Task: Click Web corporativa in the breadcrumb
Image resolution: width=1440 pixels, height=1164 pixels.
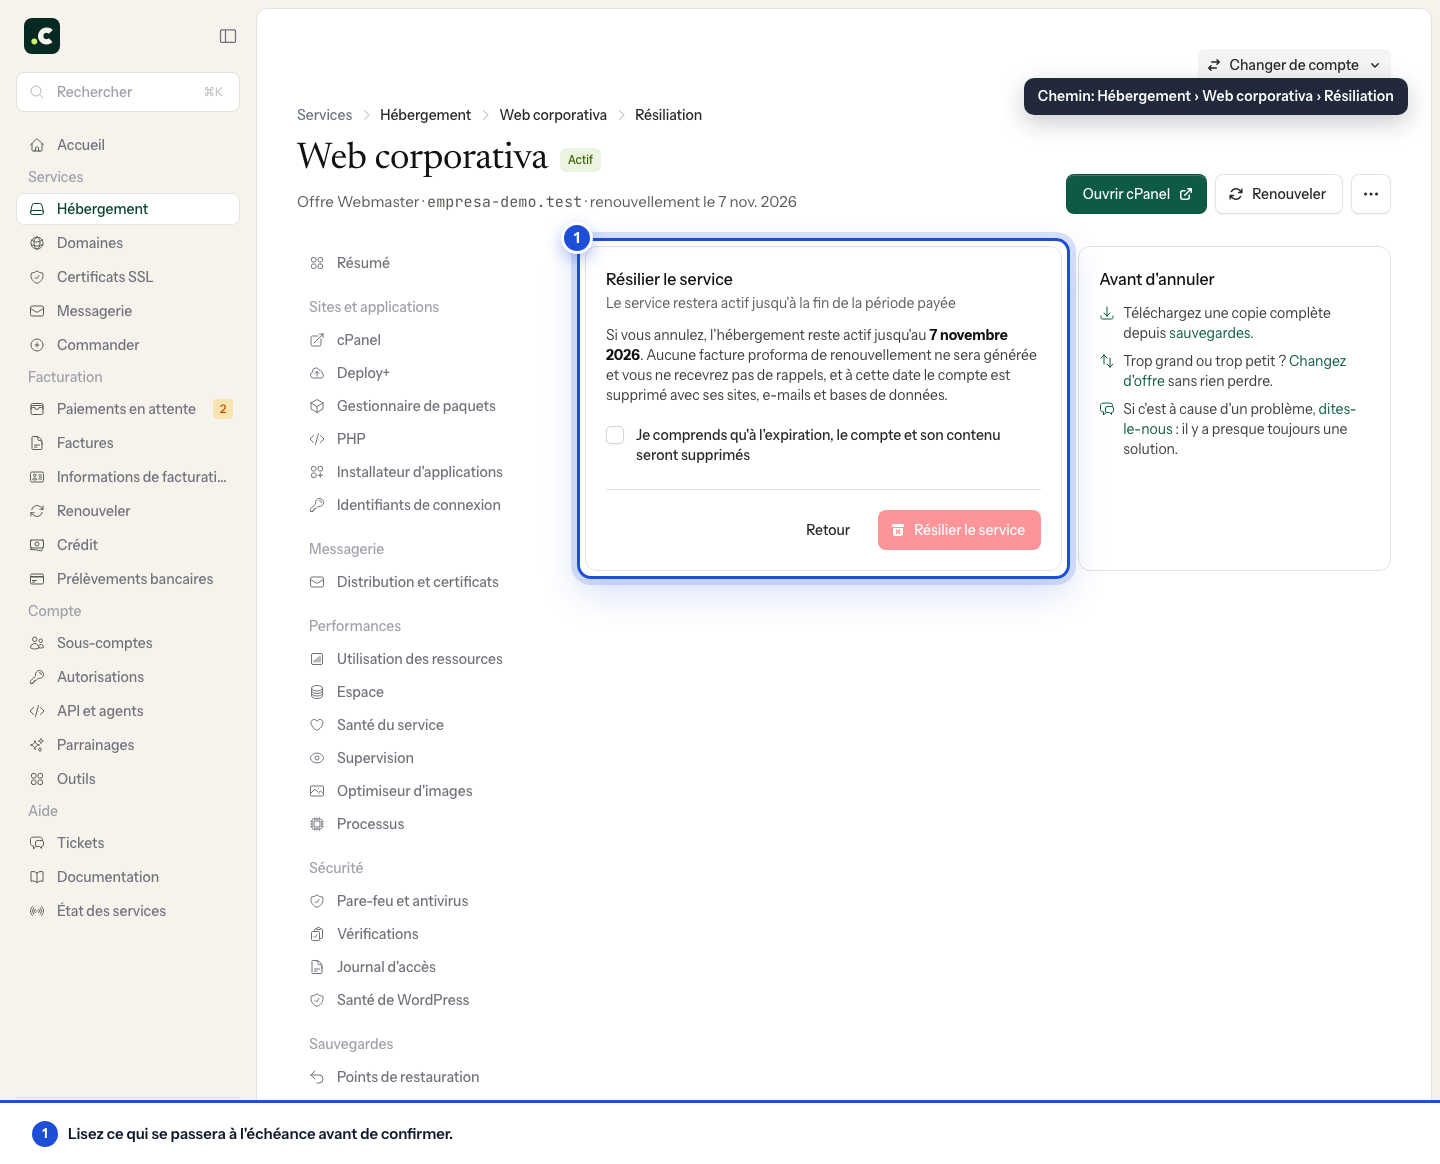Action: pyautogui.click(x=553, y=115)
